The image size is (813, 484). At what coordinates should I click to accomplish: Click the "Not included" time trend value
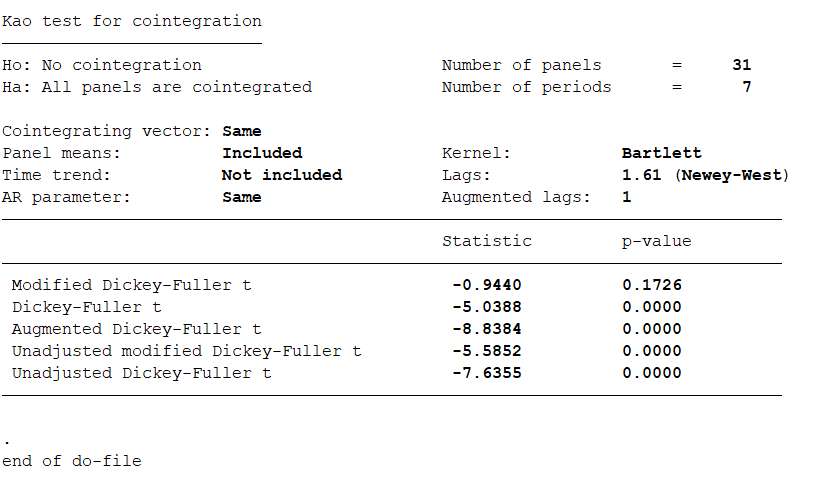(x=282, y=175)
